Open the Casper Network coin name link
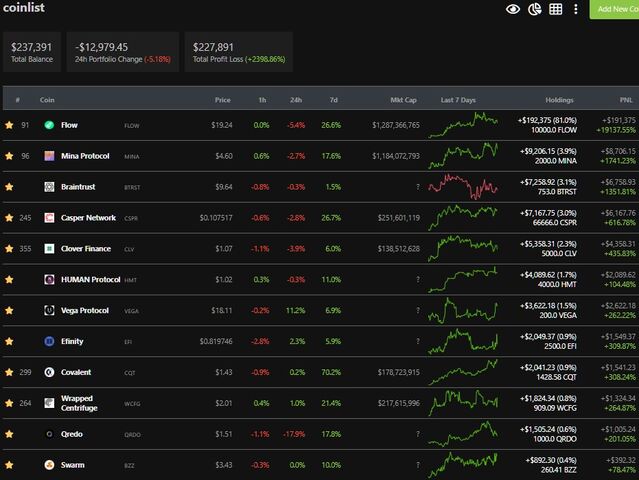The width and height of the screenshot is (639, 480). click(x=88, y=218)
